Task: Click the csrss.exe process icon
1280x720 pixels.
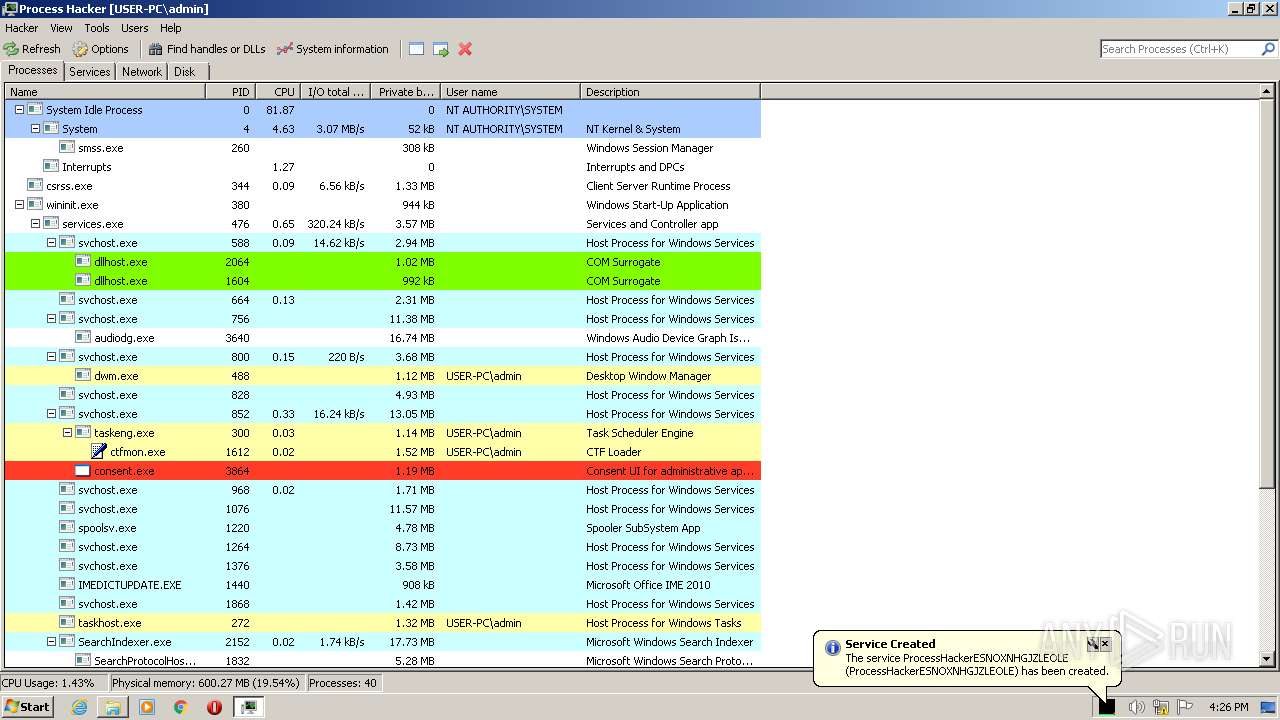Action: [x=35, y=186]
